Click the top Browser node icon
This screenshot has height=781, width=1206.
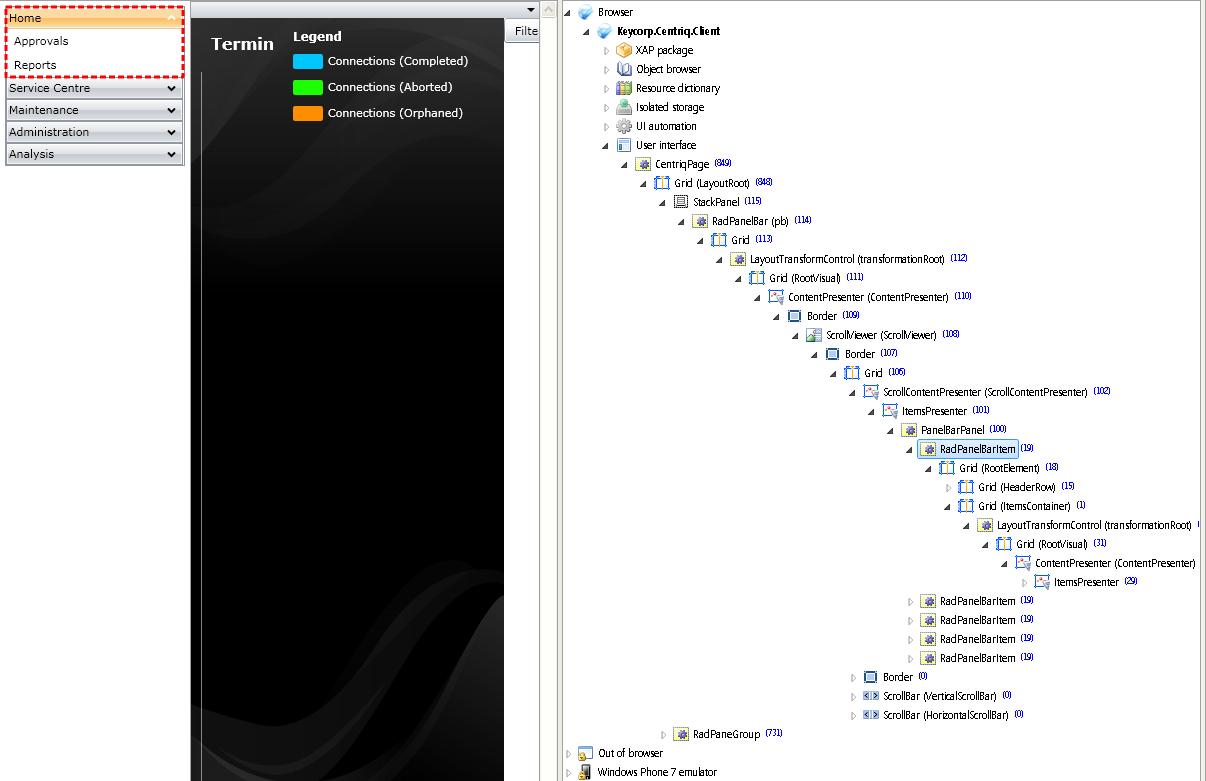point(586,12)
